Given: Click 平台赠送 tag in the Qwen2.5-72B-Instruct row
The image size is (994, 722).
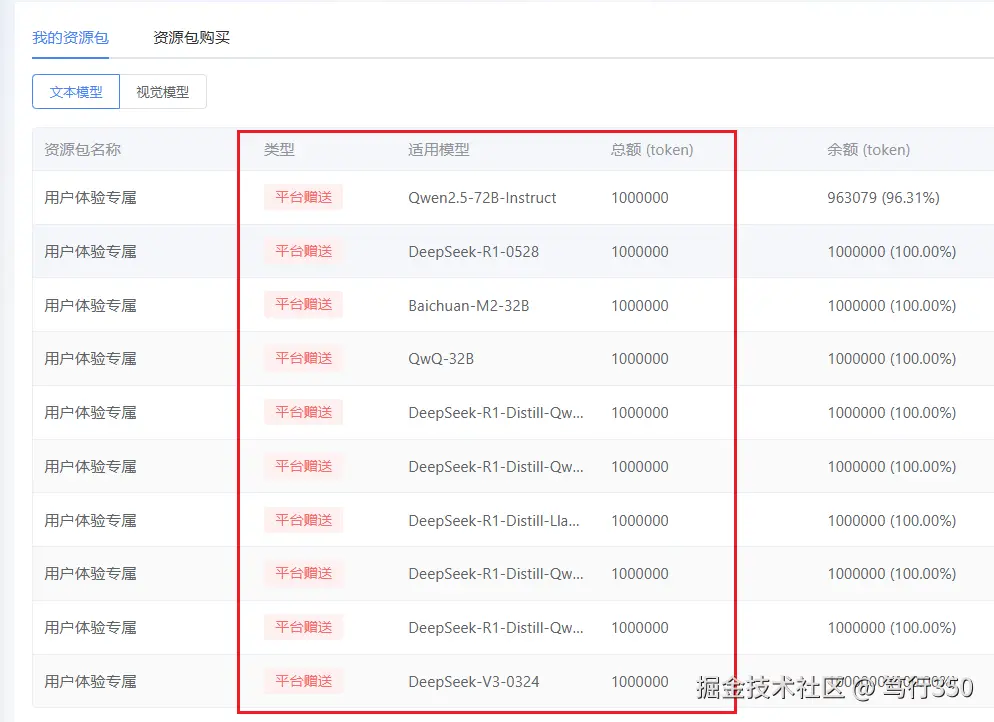Looking at the screenshot, I should point(304,197).
